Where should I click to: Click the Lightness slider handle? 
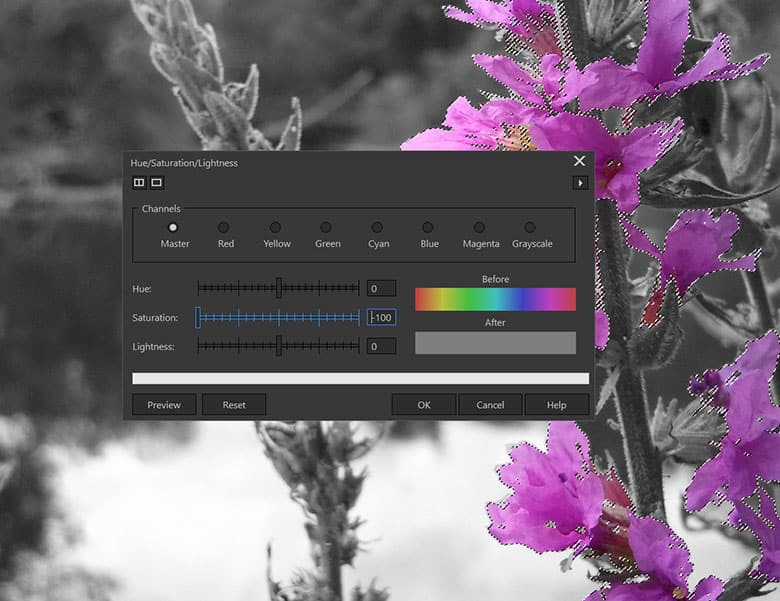(x=279, y=346)
